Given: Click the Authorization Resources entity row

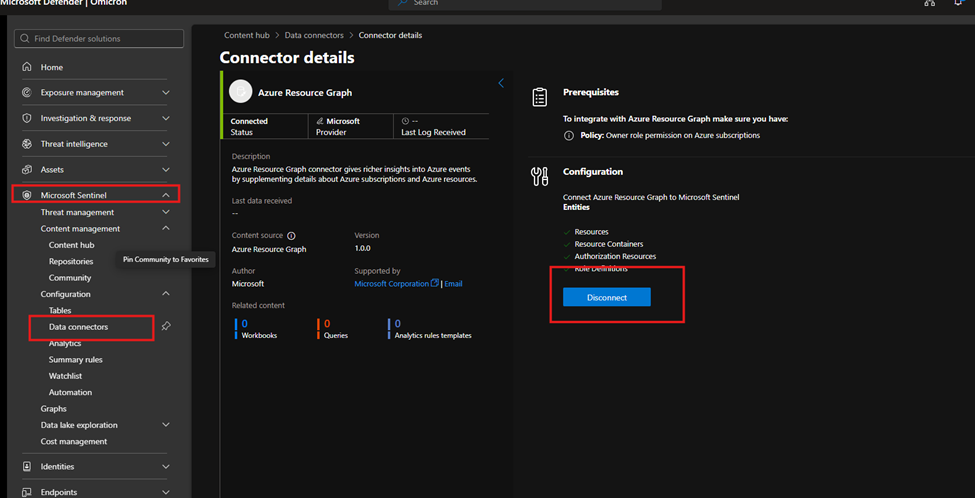Looking at the screenshot, I should pos(609,256).
